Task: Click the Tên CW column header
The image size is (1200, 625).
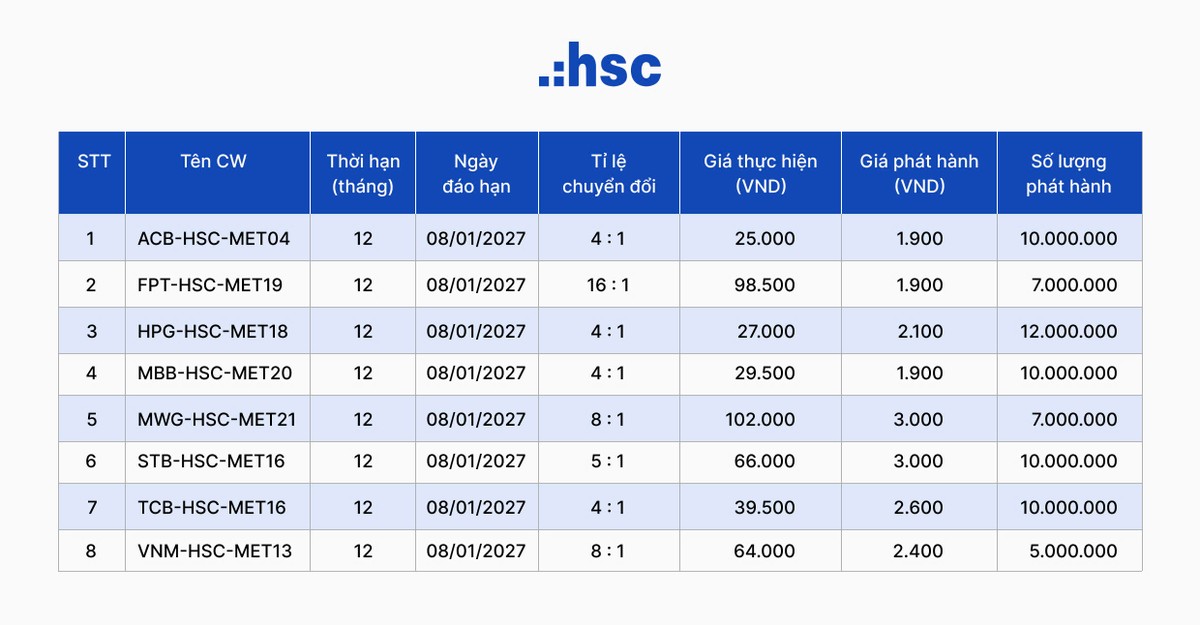Action: click(x=213, y=162)
